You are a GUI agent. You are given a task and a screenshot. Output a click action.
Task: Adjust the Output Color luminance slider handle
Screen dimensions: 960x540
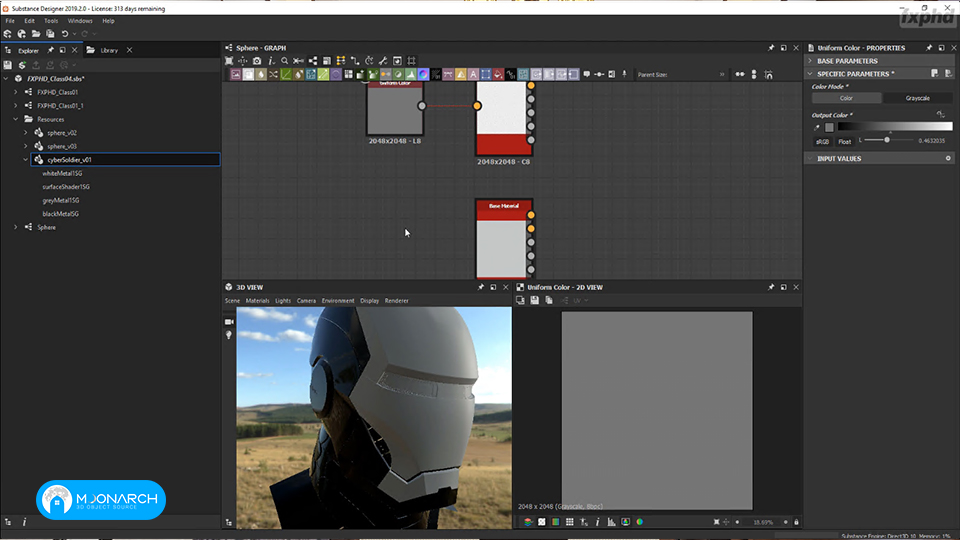coord(887,140)
